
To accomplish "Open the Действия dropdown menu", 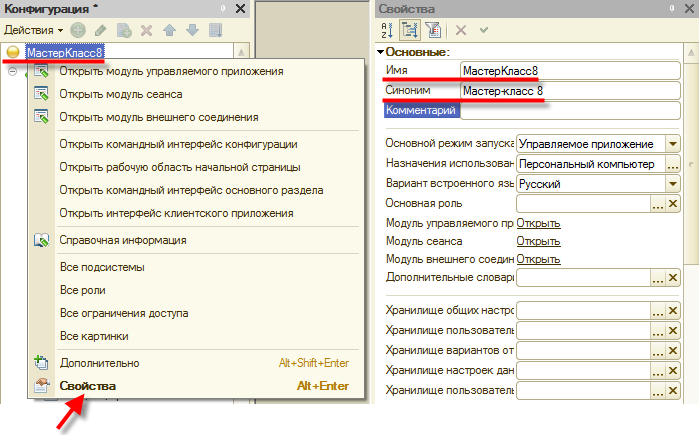I will click(34, 31).
